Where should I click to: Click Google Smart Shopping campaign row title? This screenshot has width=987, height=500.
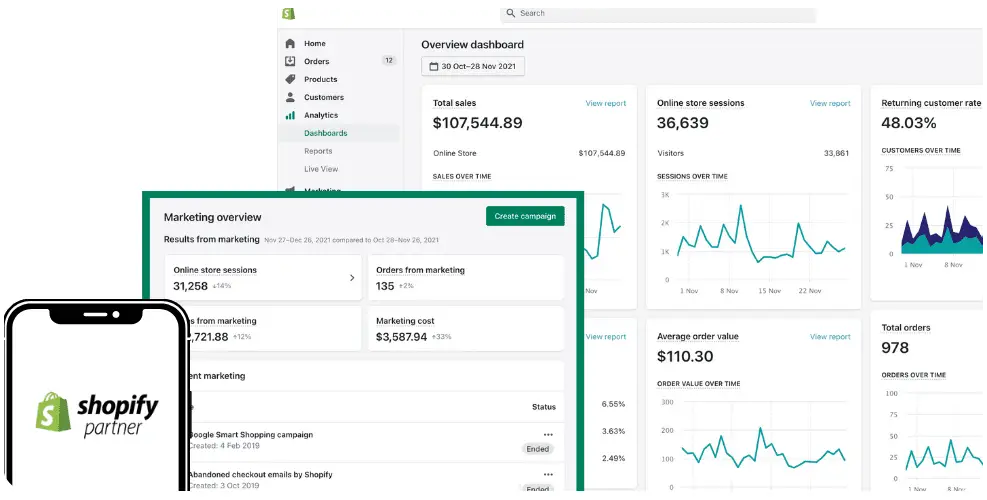(251, 435)
